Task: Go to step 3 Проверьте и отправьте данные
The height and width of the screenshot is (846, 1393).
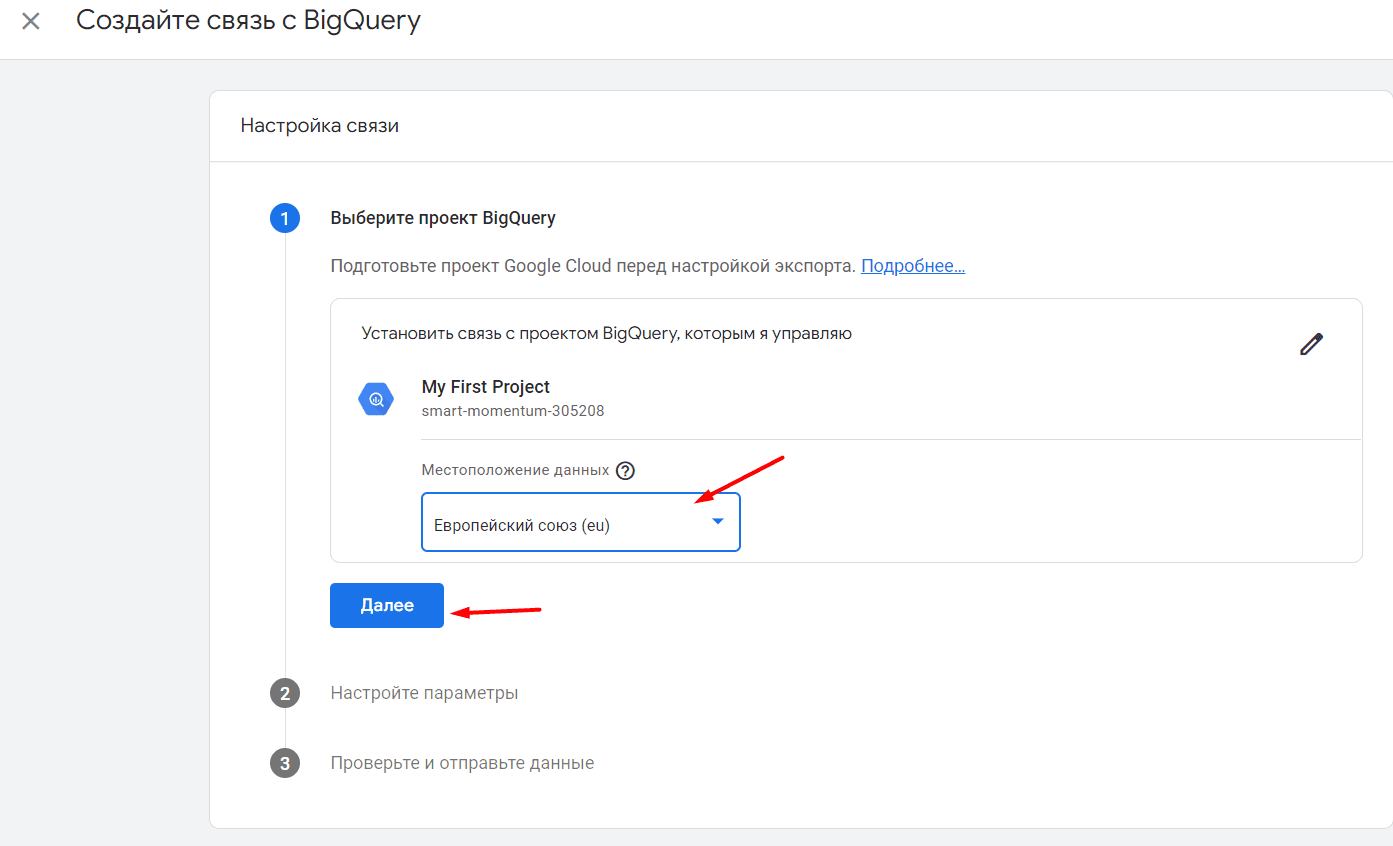Action: tap(462, 763)
